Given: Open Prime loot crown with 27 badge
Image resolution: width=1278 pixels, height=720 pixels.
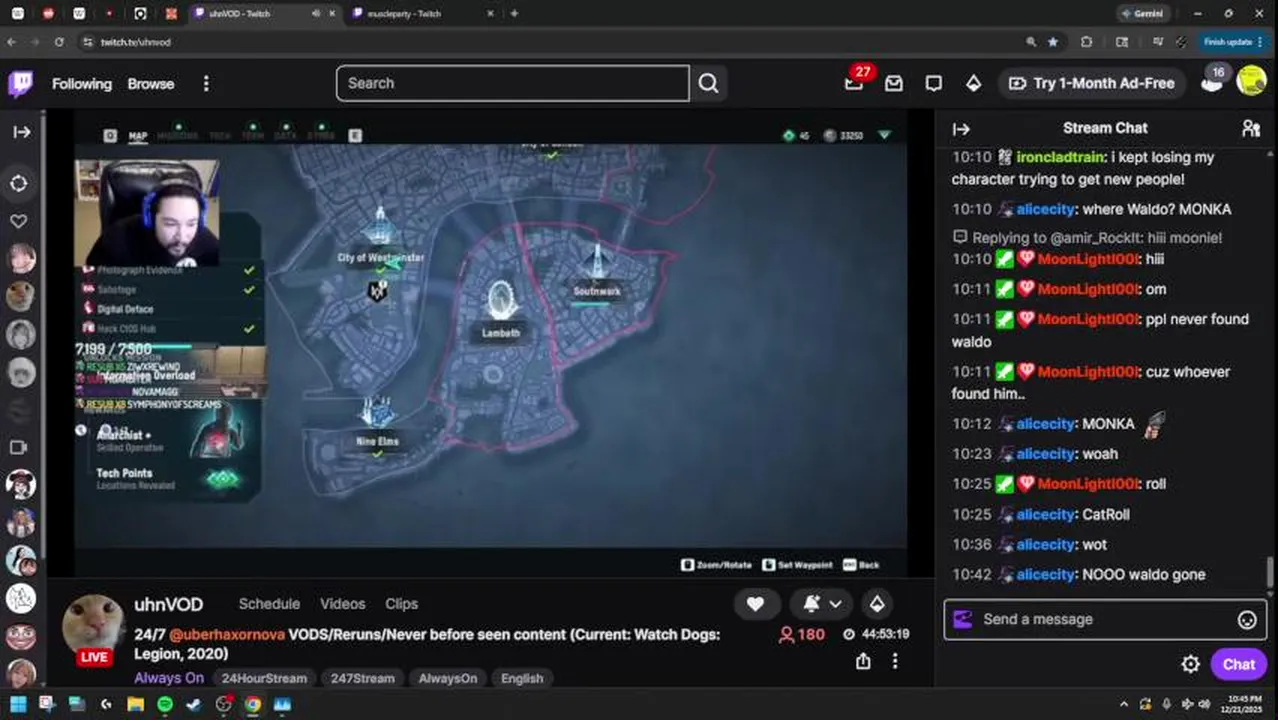Looking at the screenshot, I should [x=854, y=83].
